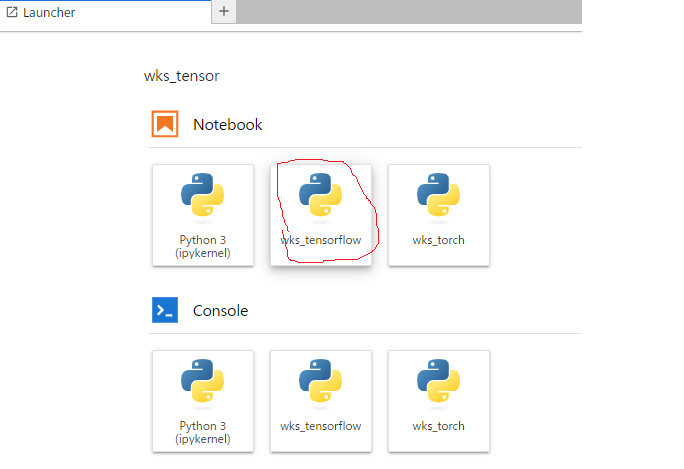Click Python logo on Python 3 console card

pos(203,380)
